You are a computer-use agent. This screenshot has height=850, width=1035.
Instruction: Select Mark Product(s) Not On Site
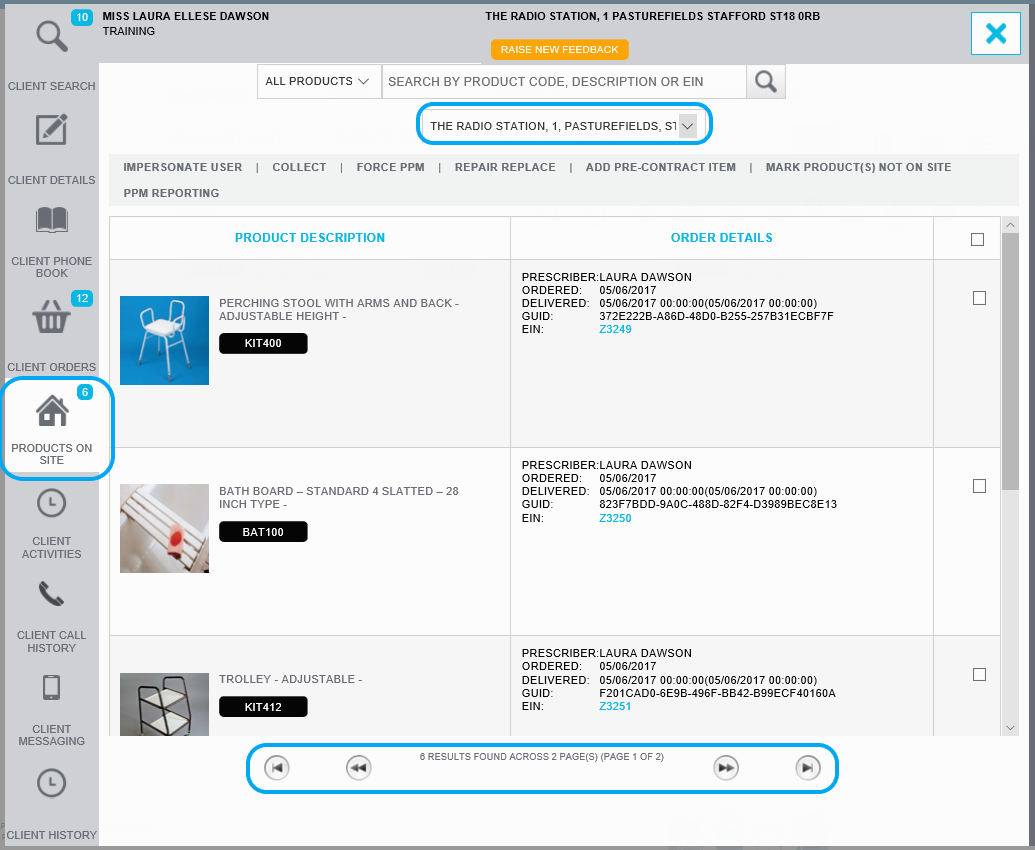(858, 168)
